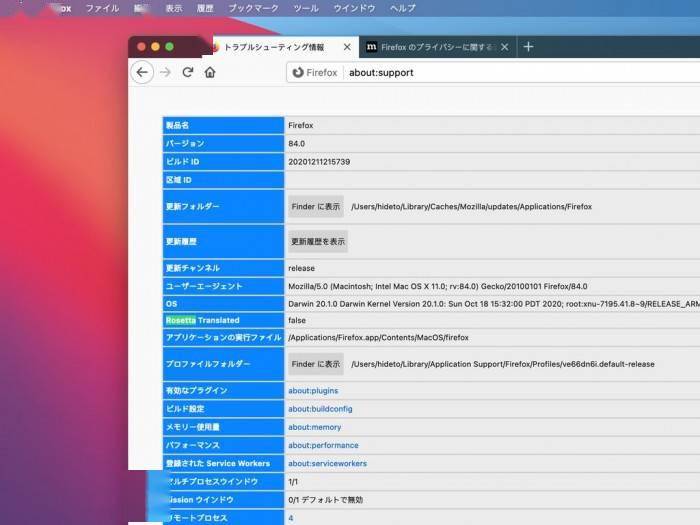Click the OS value Darwin 20.1.0 text
Image resolution: width=700 pixels, height=525 pixels.
click(x=493, y=304)
